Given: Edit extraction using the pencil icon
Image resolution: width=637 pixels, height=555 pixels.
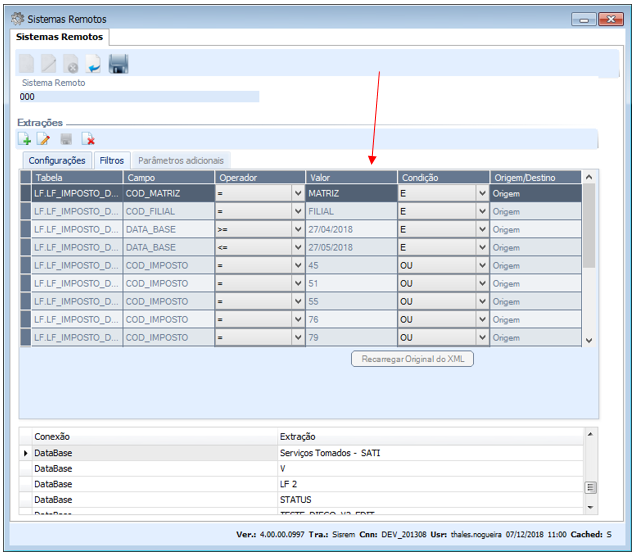Looking at the screenshot, I should pyautogui.click(x=44, y=139).
